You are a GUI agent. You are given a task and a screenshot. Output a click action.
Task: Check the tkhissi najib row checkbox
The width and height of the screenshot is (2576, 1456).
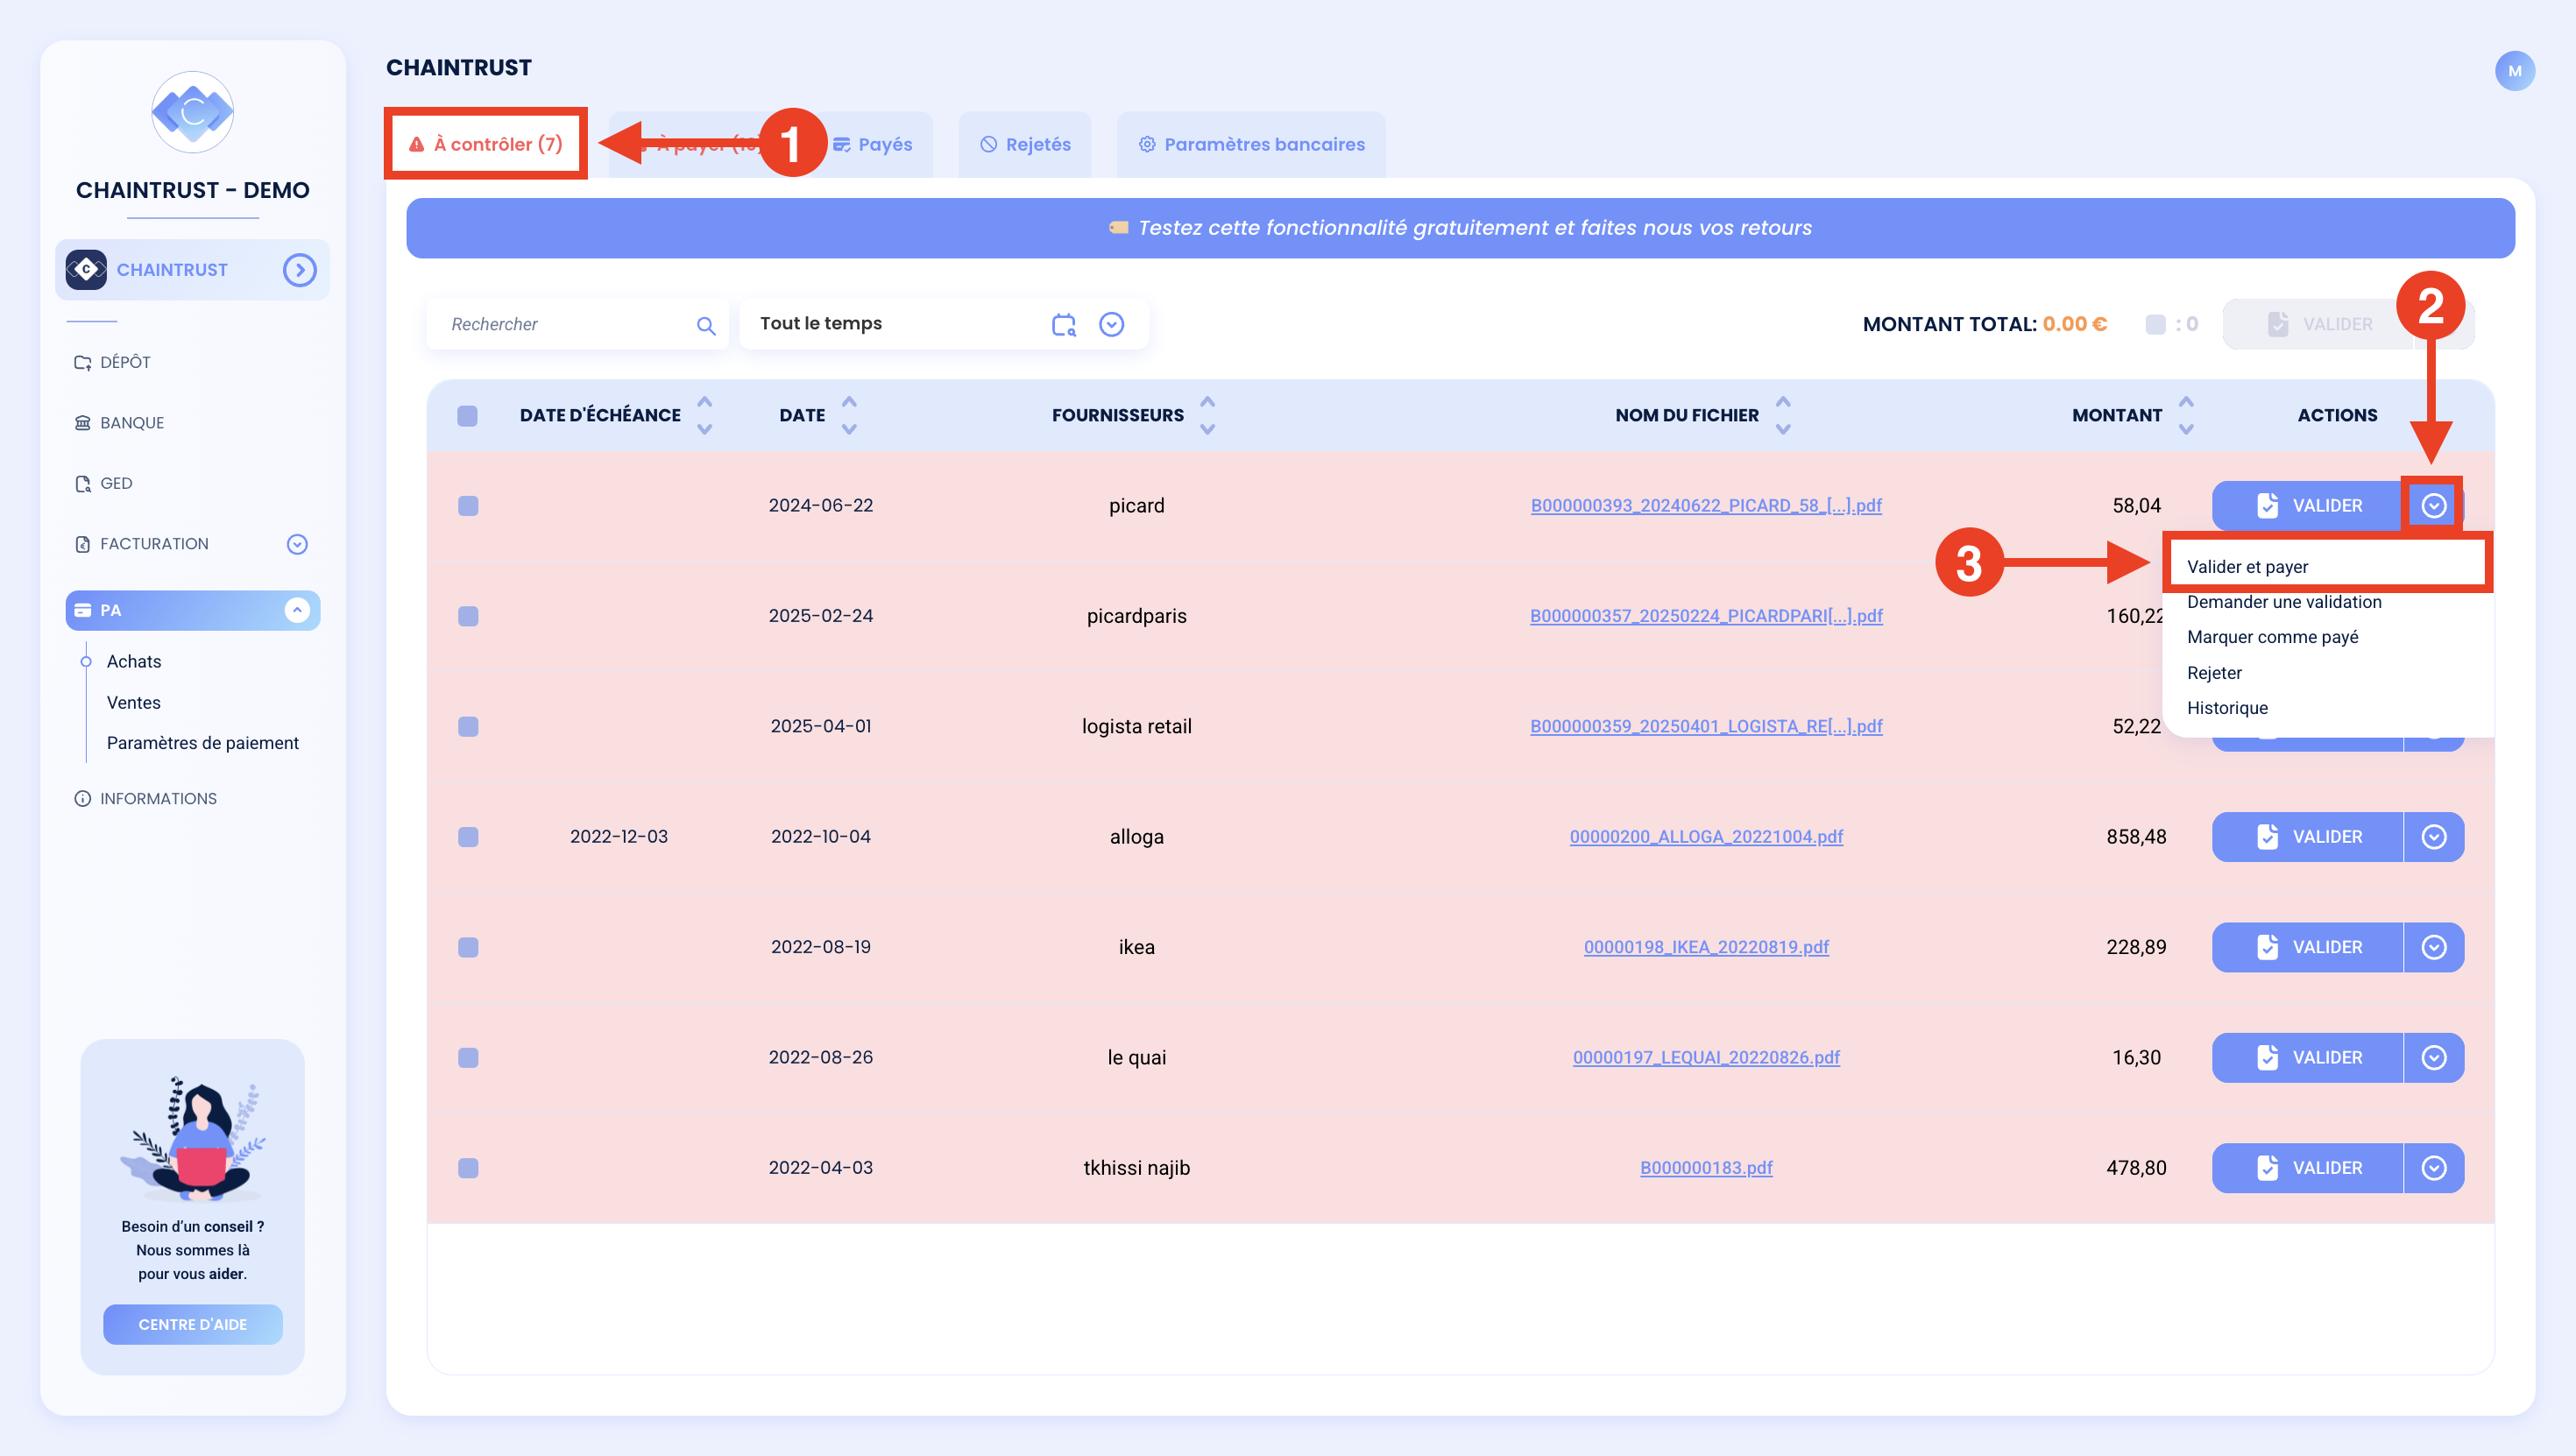coord(468,1168)
